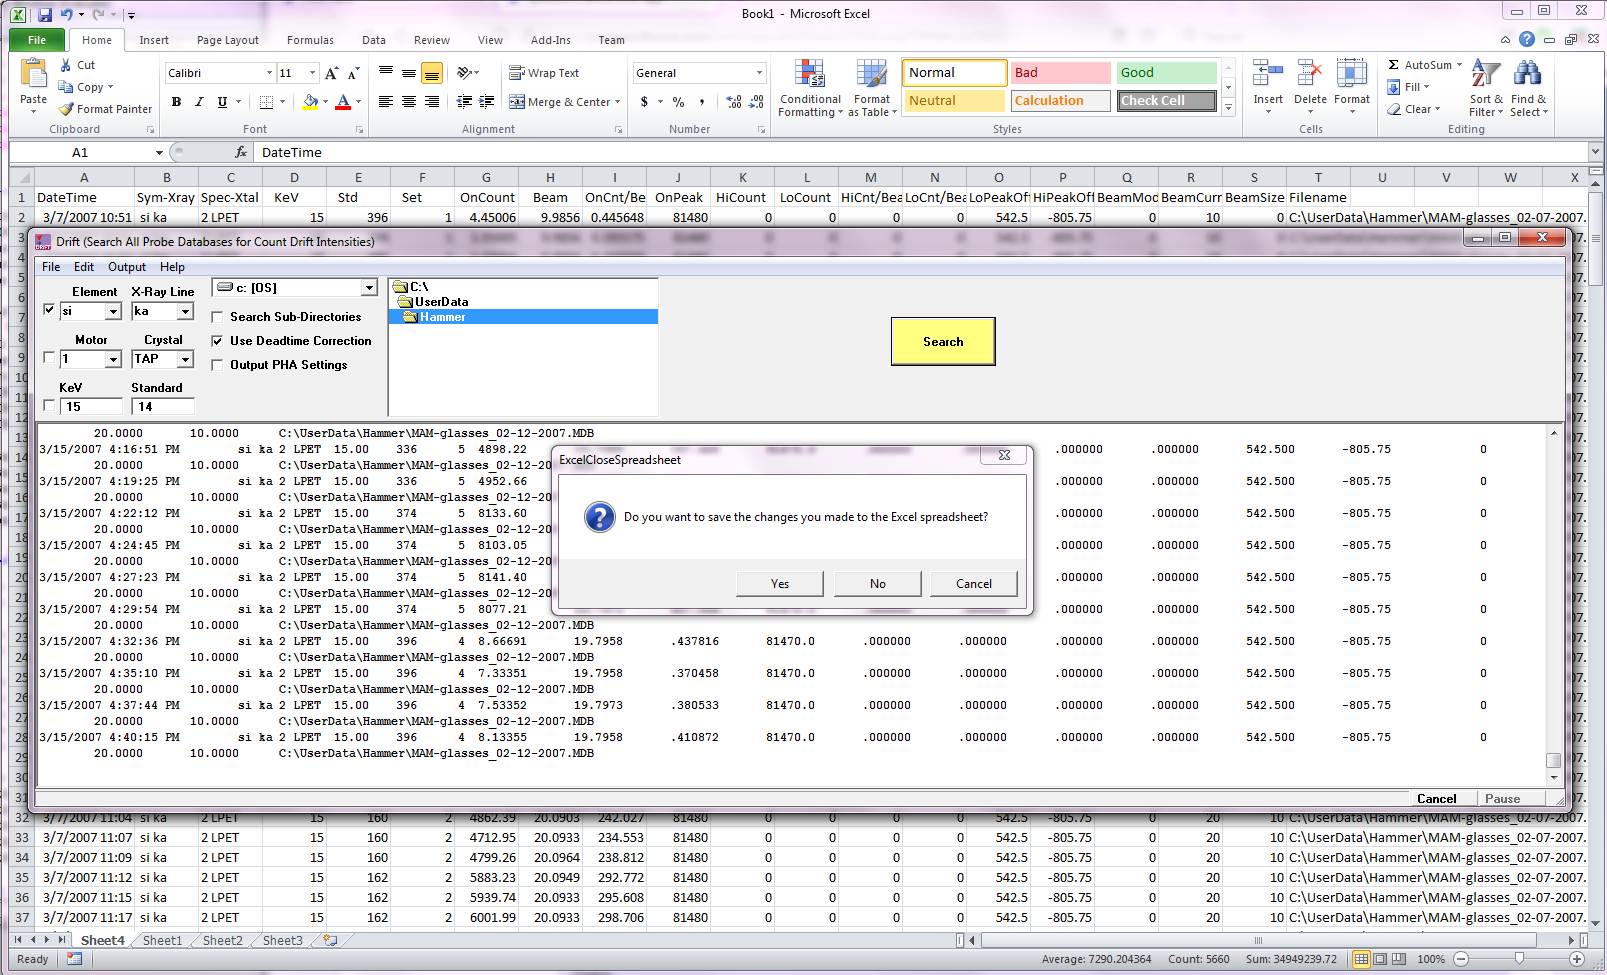
Task: Open the Output menu in Drift window
Action: point(126,267)
